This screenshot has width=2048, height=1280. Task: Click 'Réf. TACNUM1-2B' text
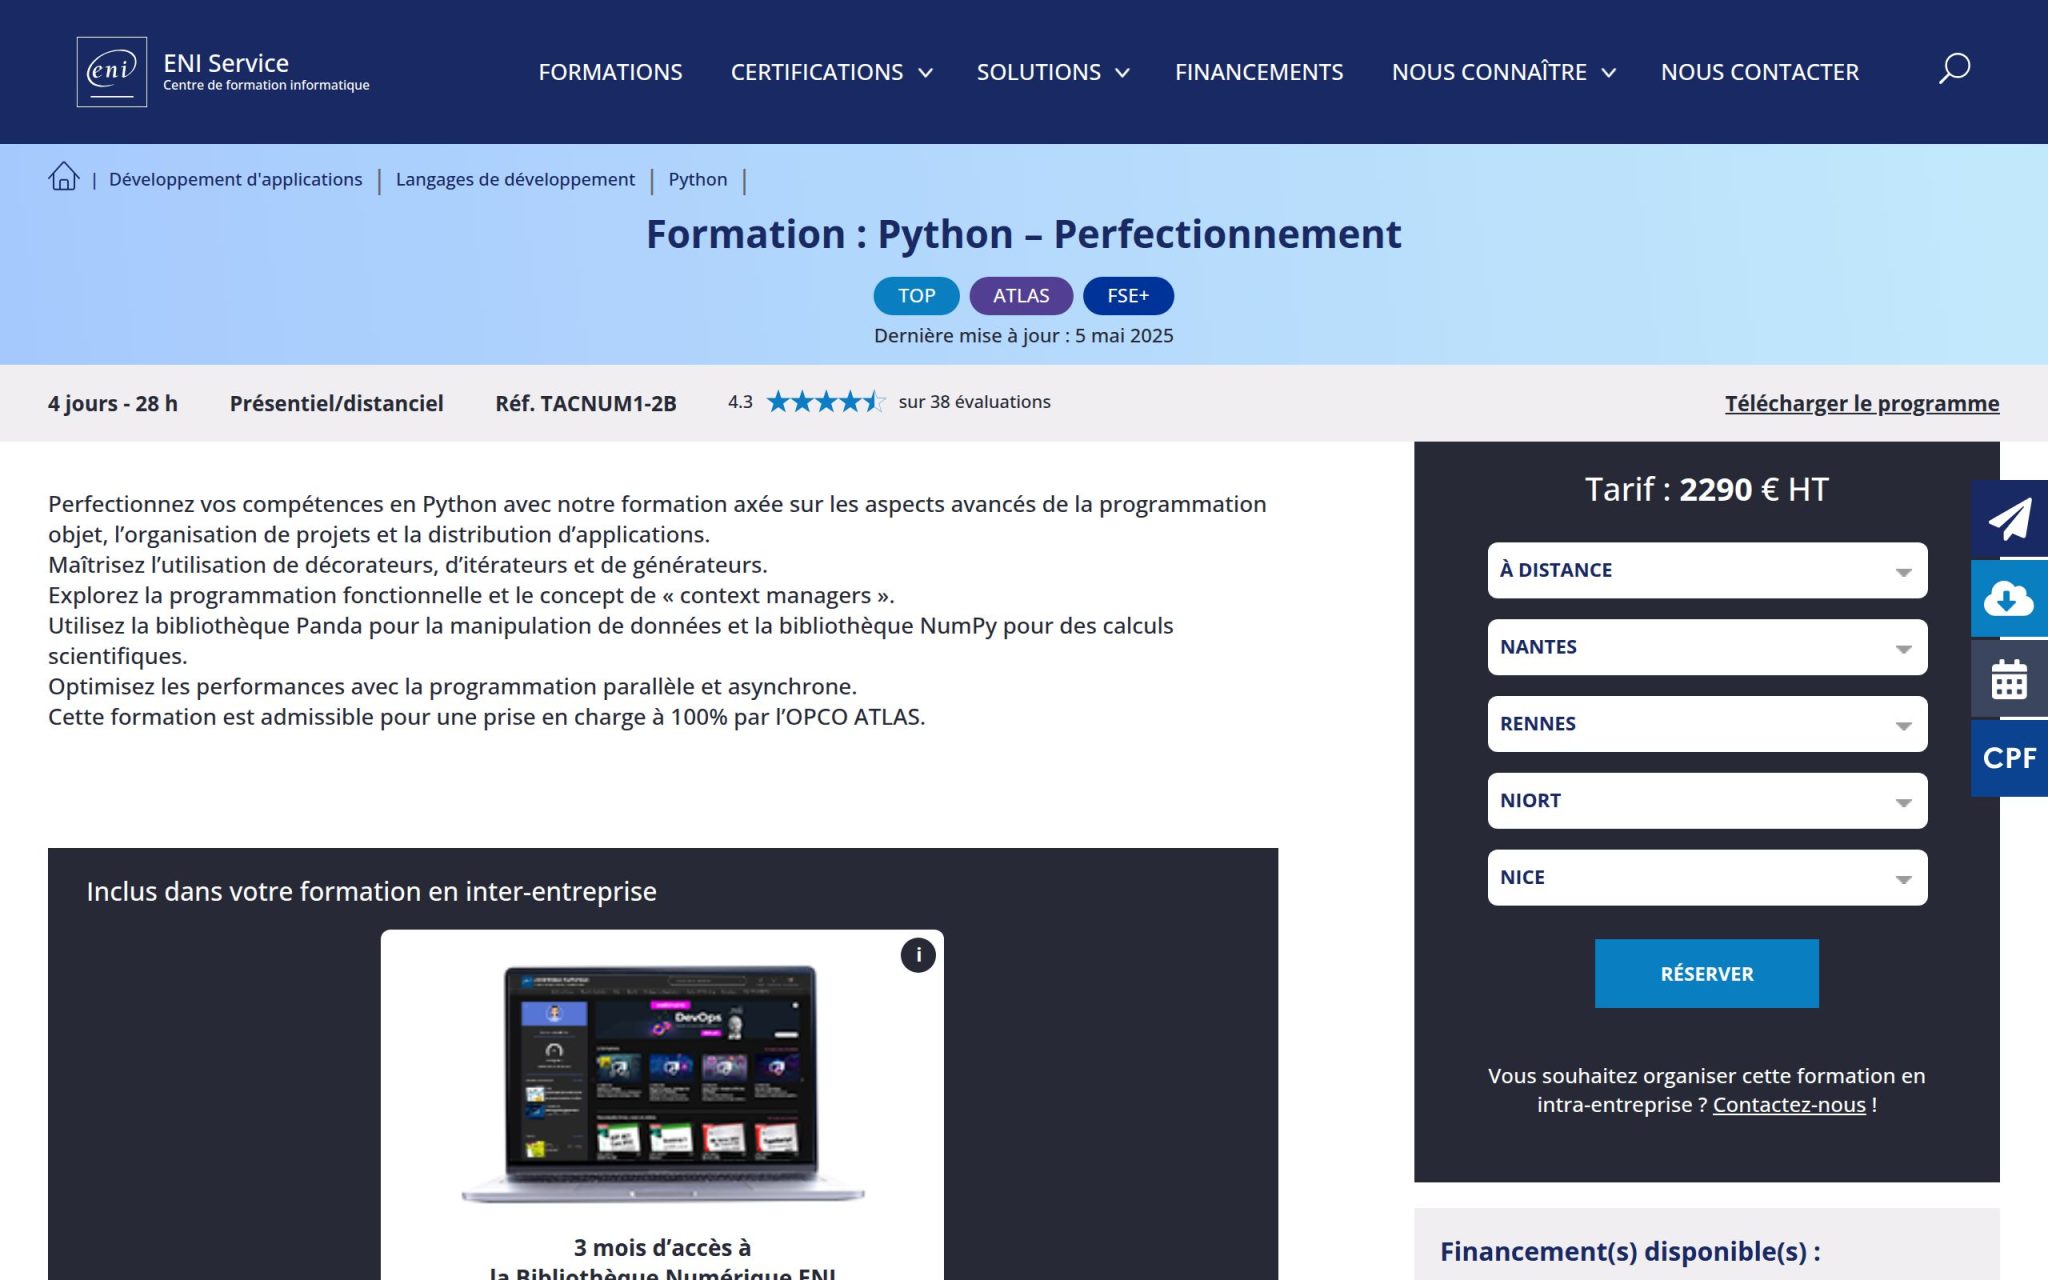point(586,403)
